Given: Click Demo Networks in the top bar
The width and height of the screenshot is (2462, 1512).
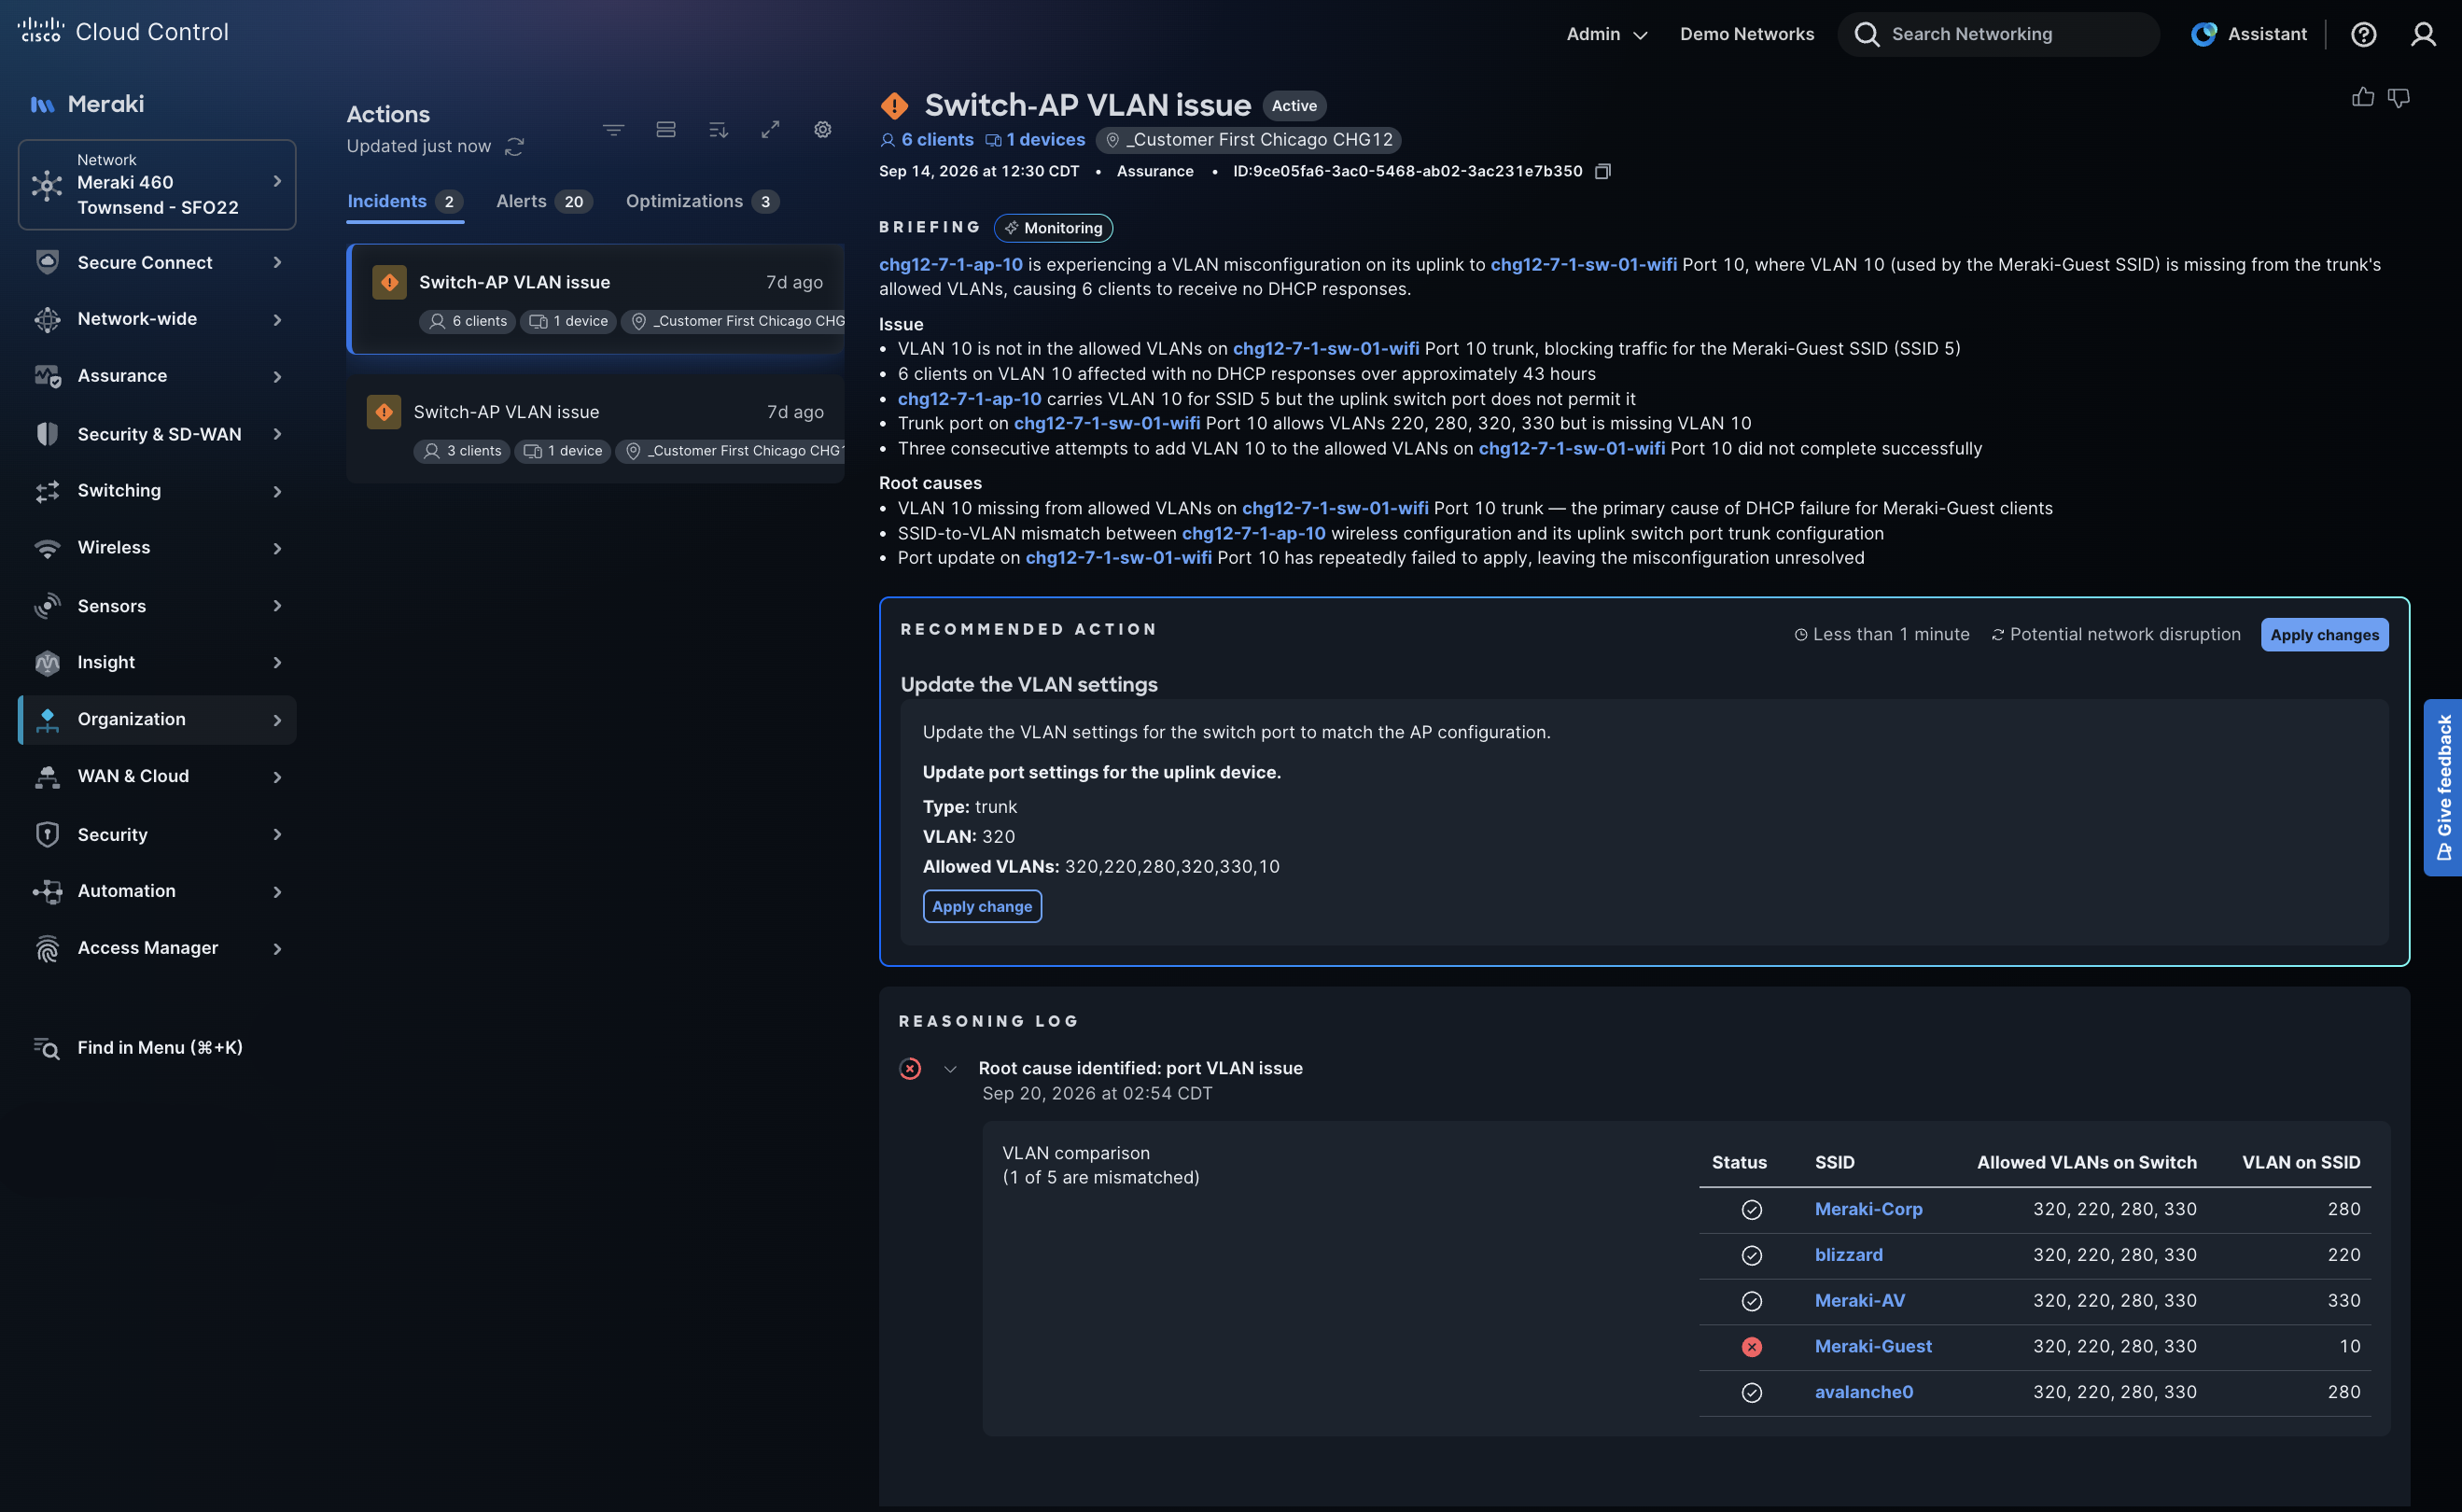Looking at the screenshot, I should coord(1746,34).
